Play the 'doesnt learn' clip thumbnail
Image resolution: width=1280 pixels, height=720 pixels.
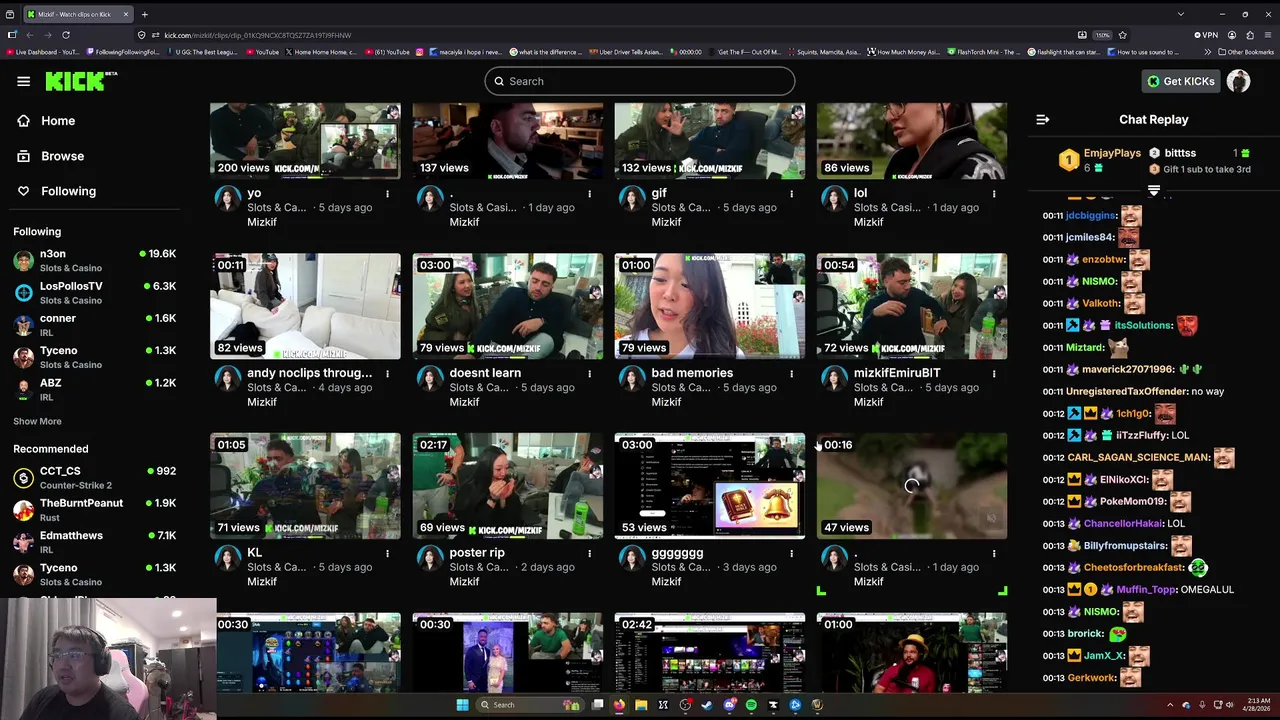tap(508, 306)
